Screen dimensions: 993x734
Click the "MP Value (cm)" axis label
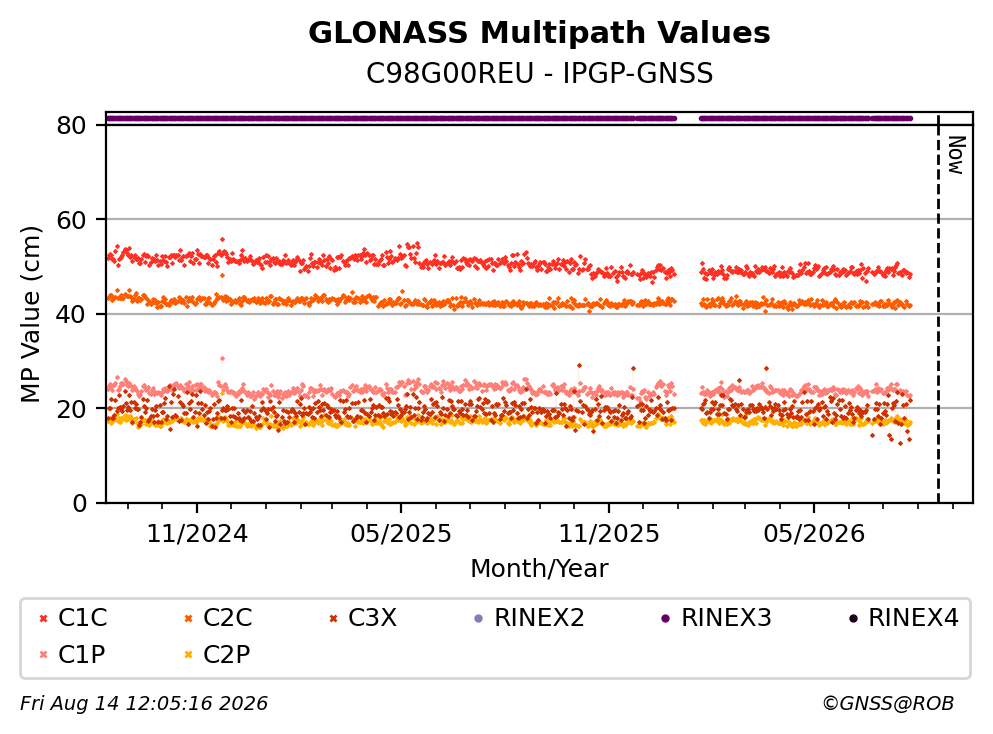[x=30, y=314]
